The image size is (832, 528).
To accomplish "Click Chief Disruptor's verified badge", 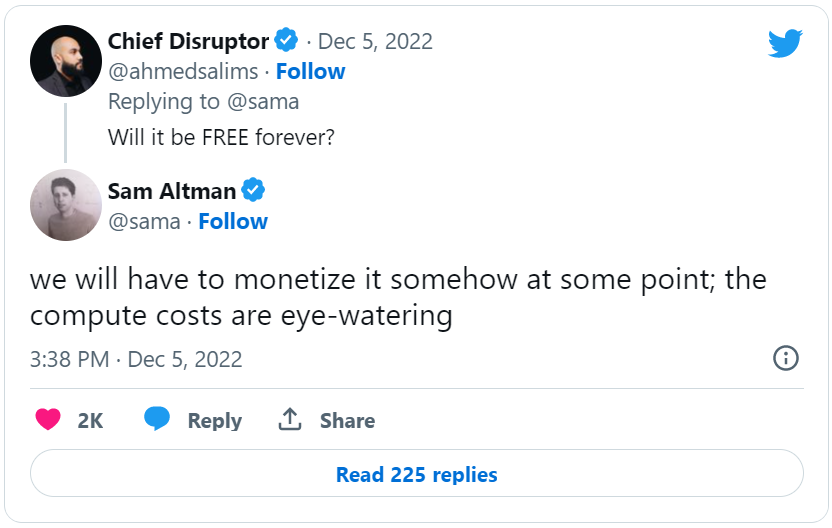I will coord(287,41).
